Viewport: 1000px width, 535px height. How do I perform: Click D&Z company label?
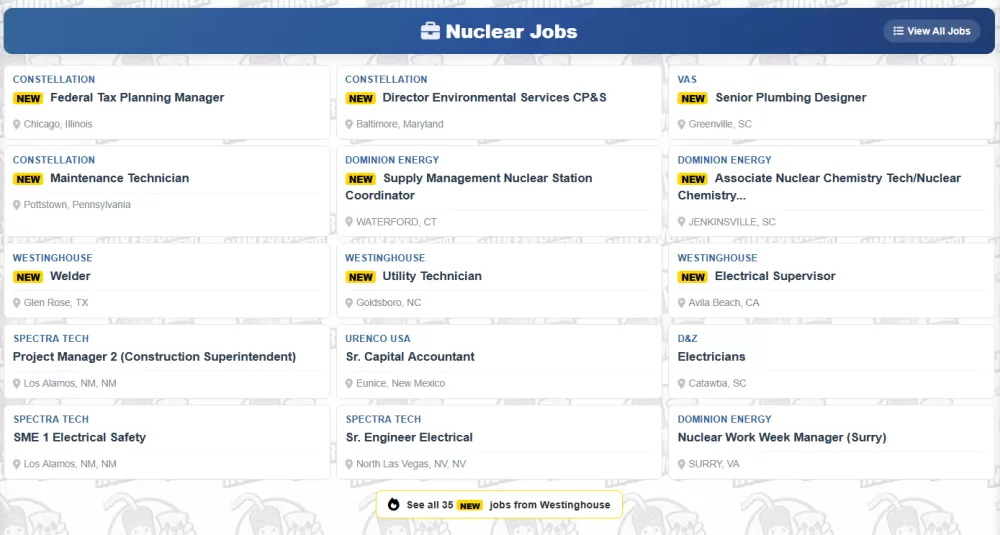[687, 339]
